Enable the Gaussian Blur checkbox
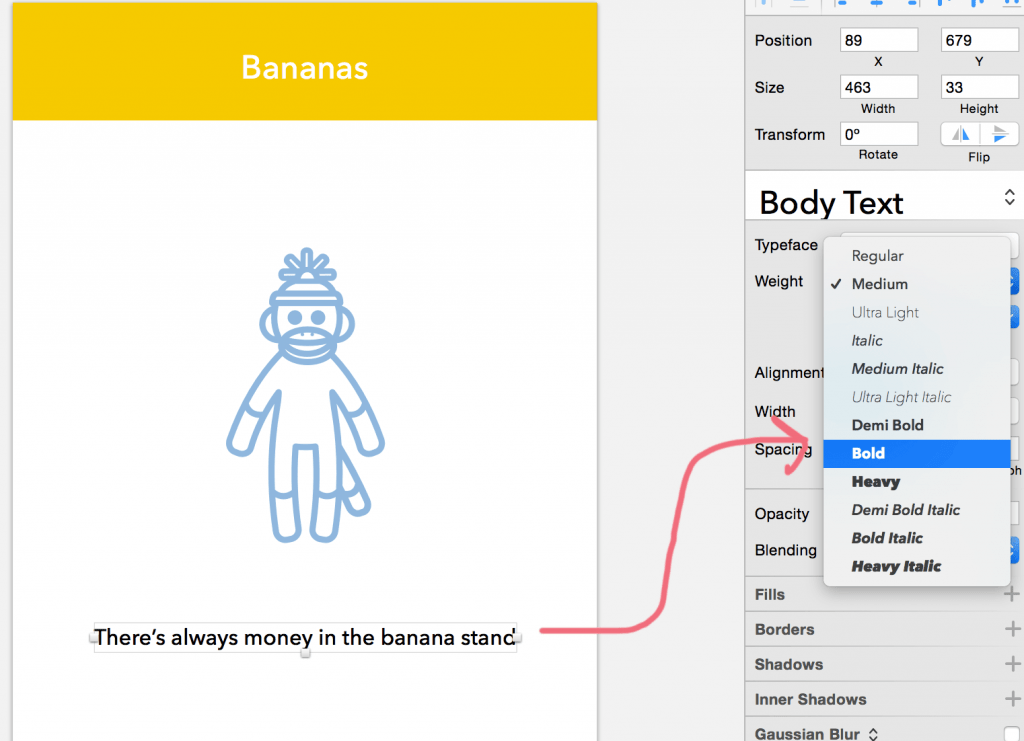The height and width of the screenshot is (741, 1024). [x=1012, y=734]
